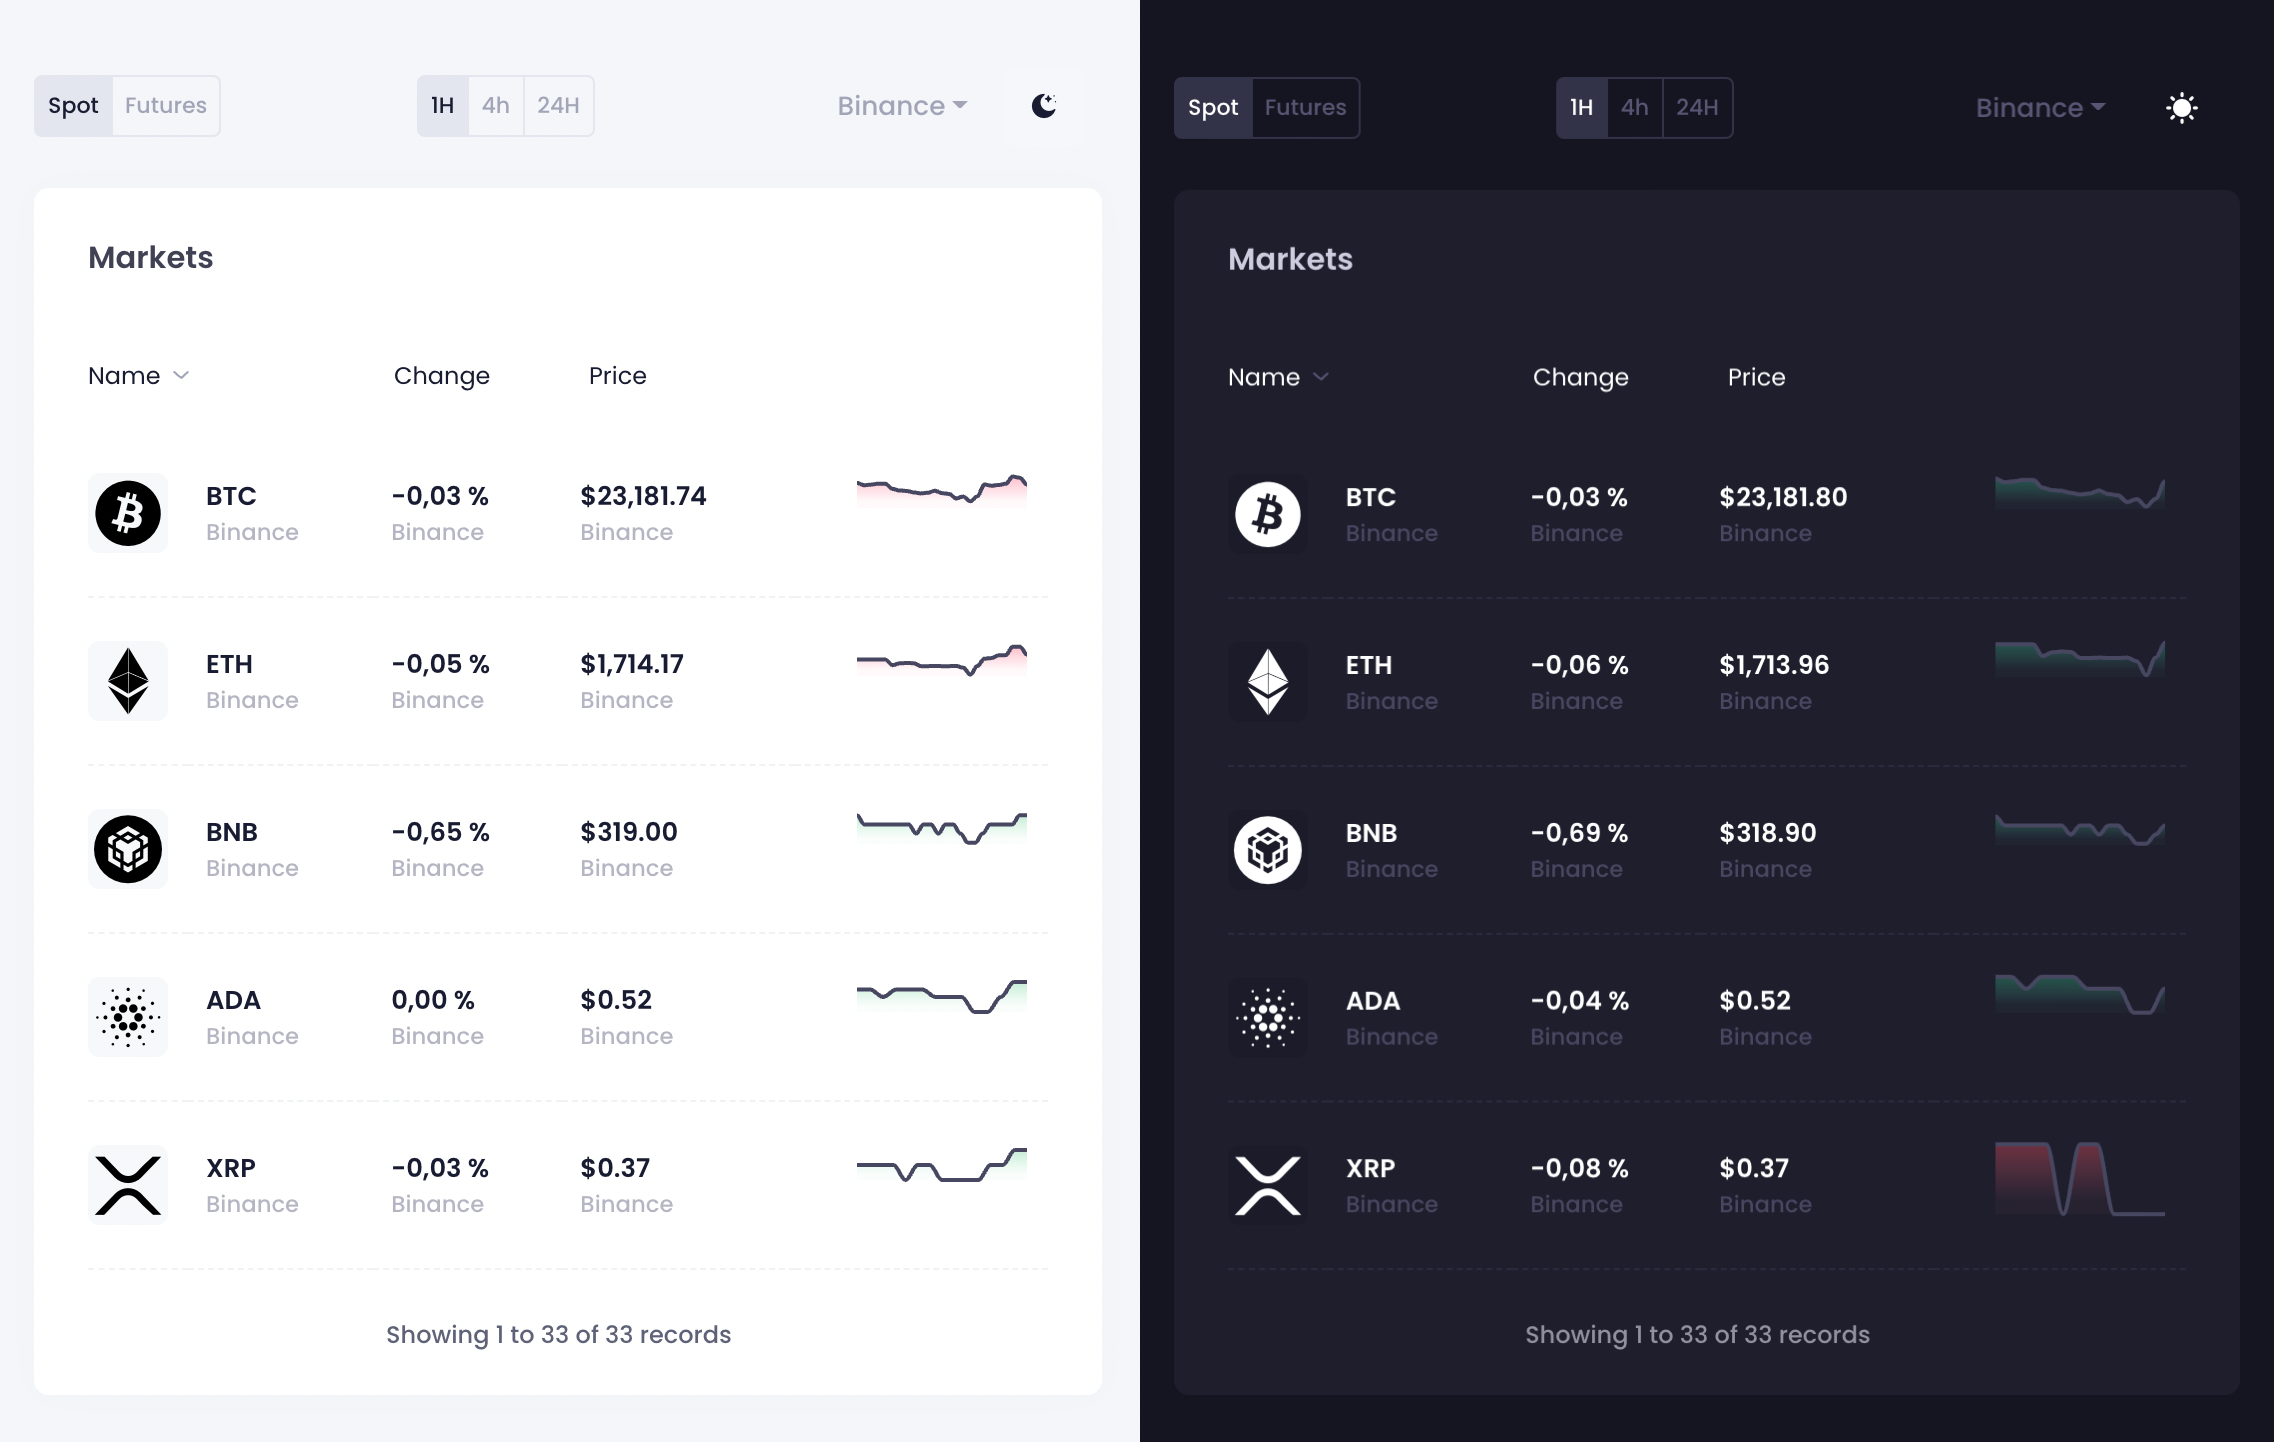This screenshot has height=1442, width=2274.
Task: Select ADA name label in dark panel
Action: 1373,1001
